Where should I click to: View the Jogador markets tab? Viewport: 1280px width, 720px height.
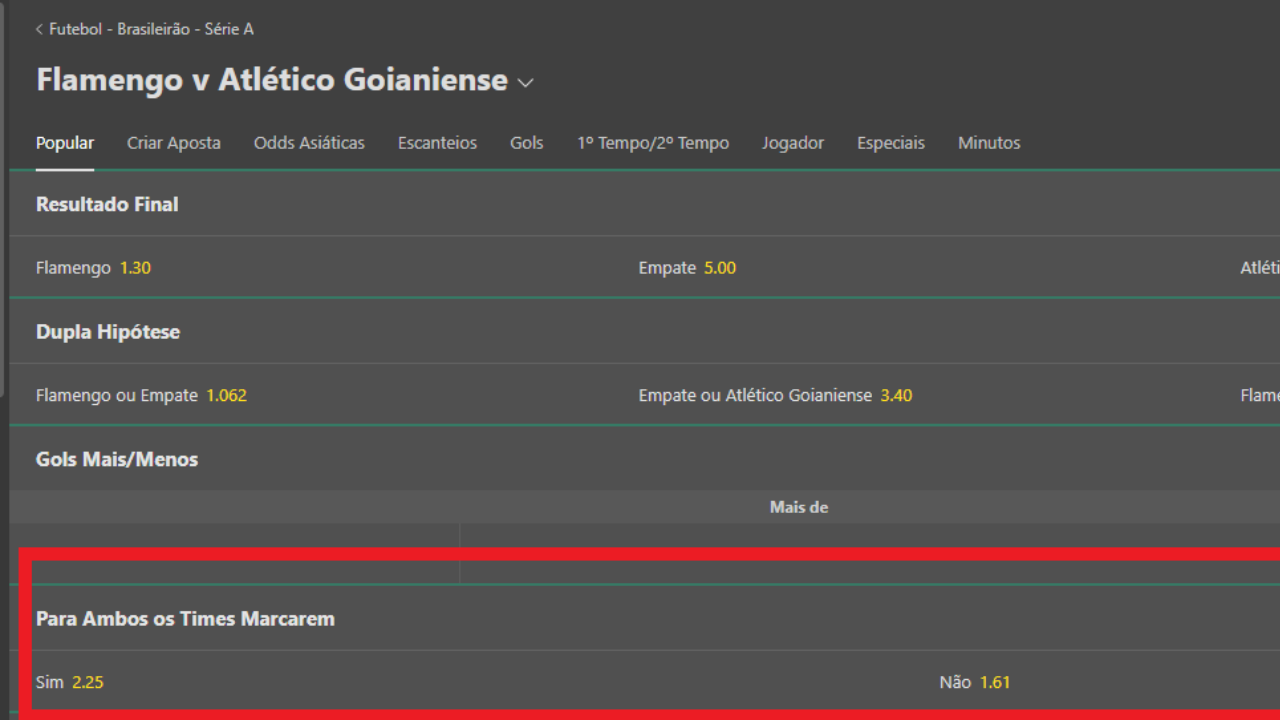[793, 143]
